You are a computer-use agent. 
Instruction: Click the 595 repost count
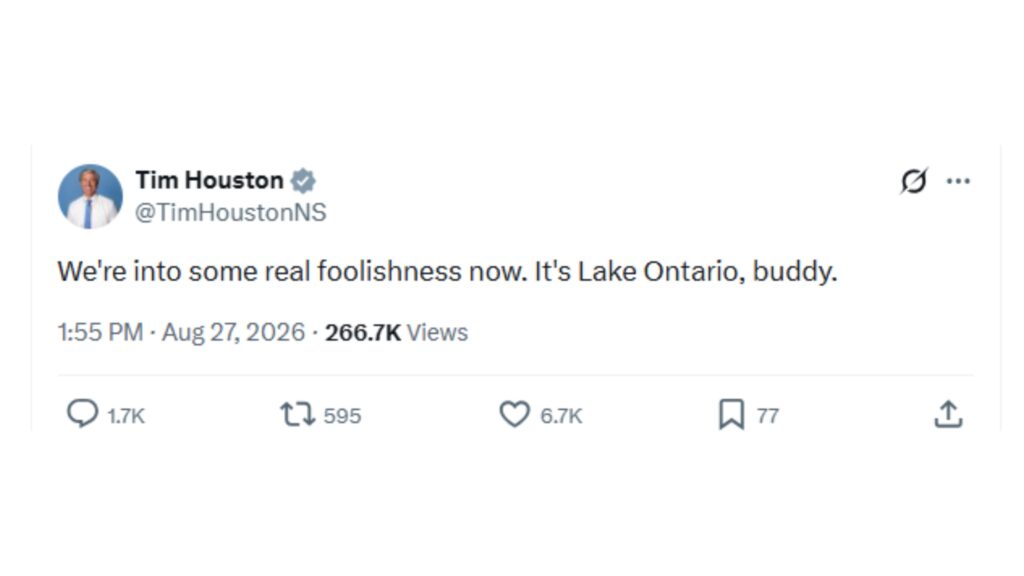click(x=342, y=416)
